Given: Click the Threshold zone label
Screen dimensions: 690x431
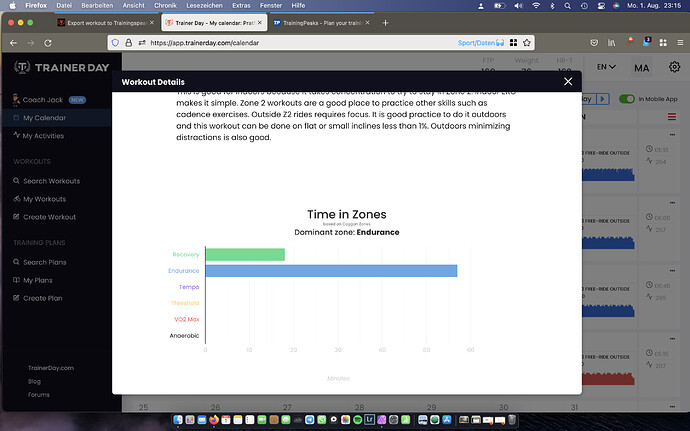Looking at the screenshot, I should click(x=185, y=303).
